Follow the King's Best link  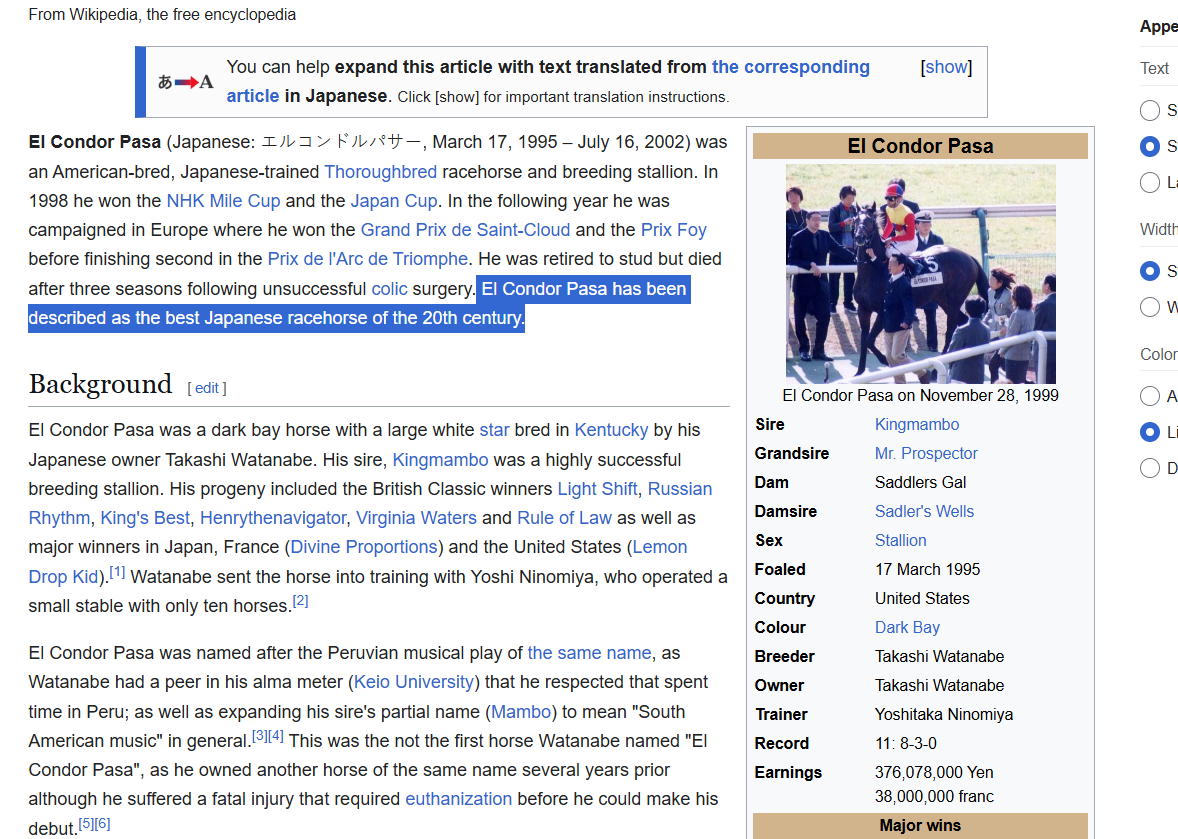click(x=145, y=518)
